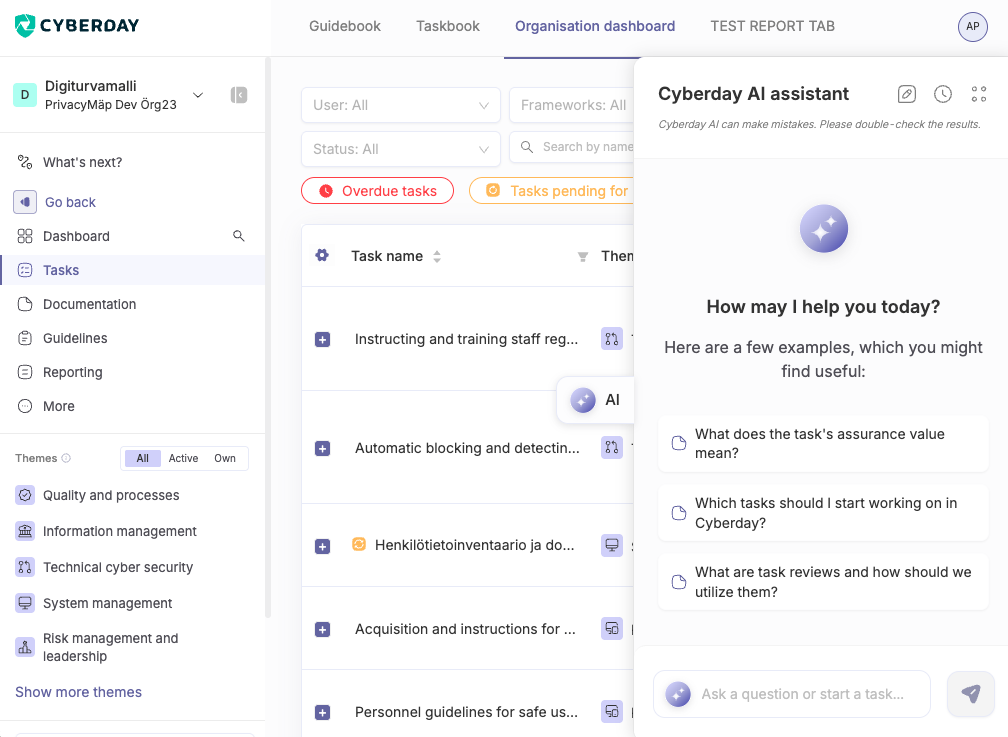Open the Acquisition and instructions for task name
Viewport: 1008px width, 737px height.
pos(465,629)
